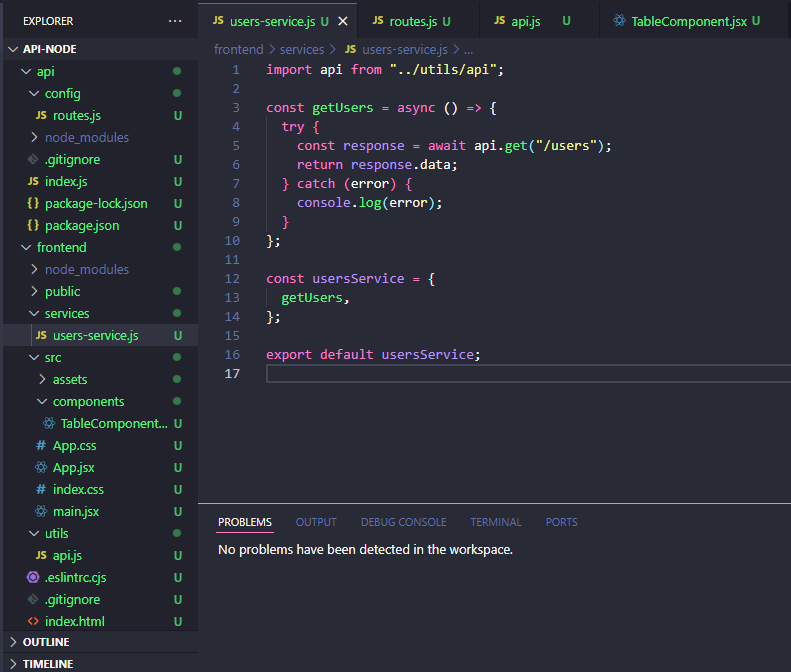Open the DEBUG CONSOLE panel tab
The height and width of the screenshot is (672, 791).
click(x=403, y=522)
